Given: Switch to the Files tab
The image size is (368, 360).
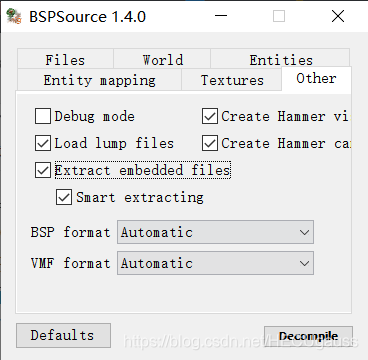Looking at the screenshot, I should (x=65, y=59).
